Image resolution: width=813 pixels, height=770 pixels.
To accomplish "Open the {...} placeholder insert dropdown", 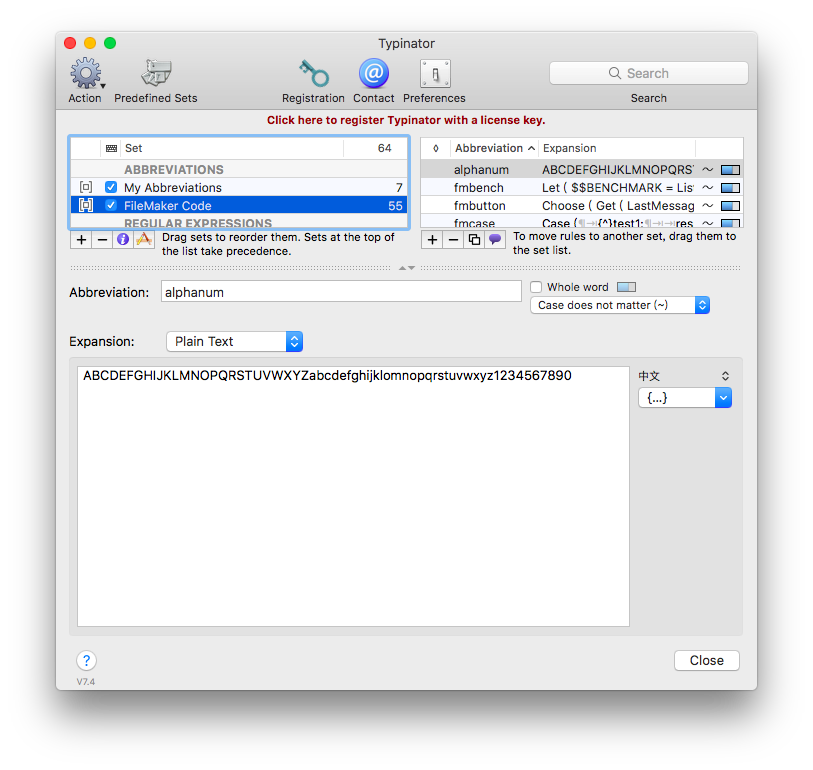I will (x=684, y=398).
